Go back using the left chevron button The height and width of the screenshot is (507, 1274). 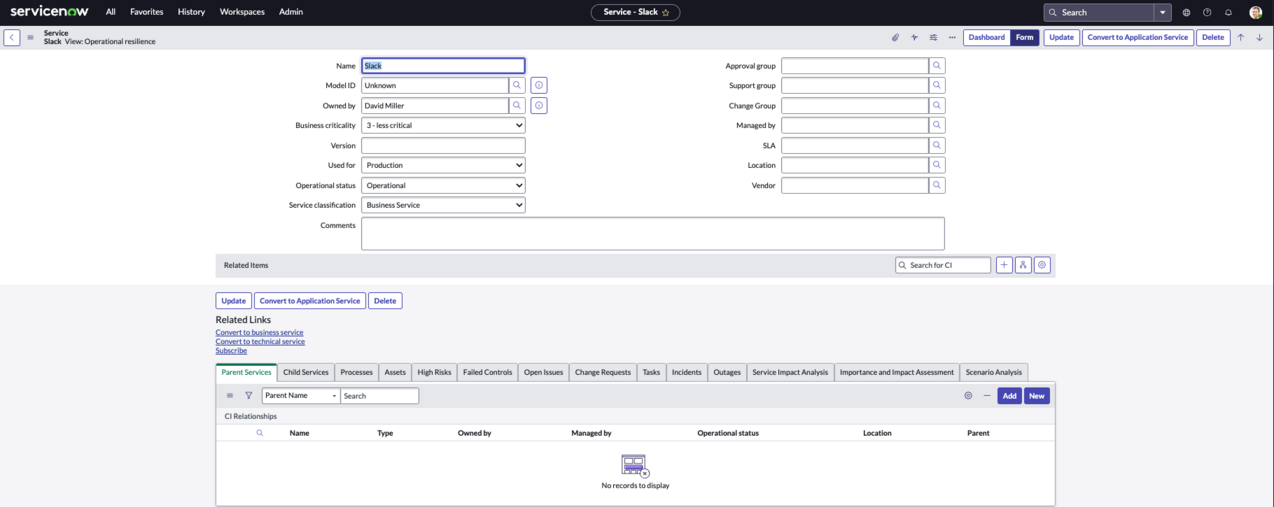click(x=12, y=37)
